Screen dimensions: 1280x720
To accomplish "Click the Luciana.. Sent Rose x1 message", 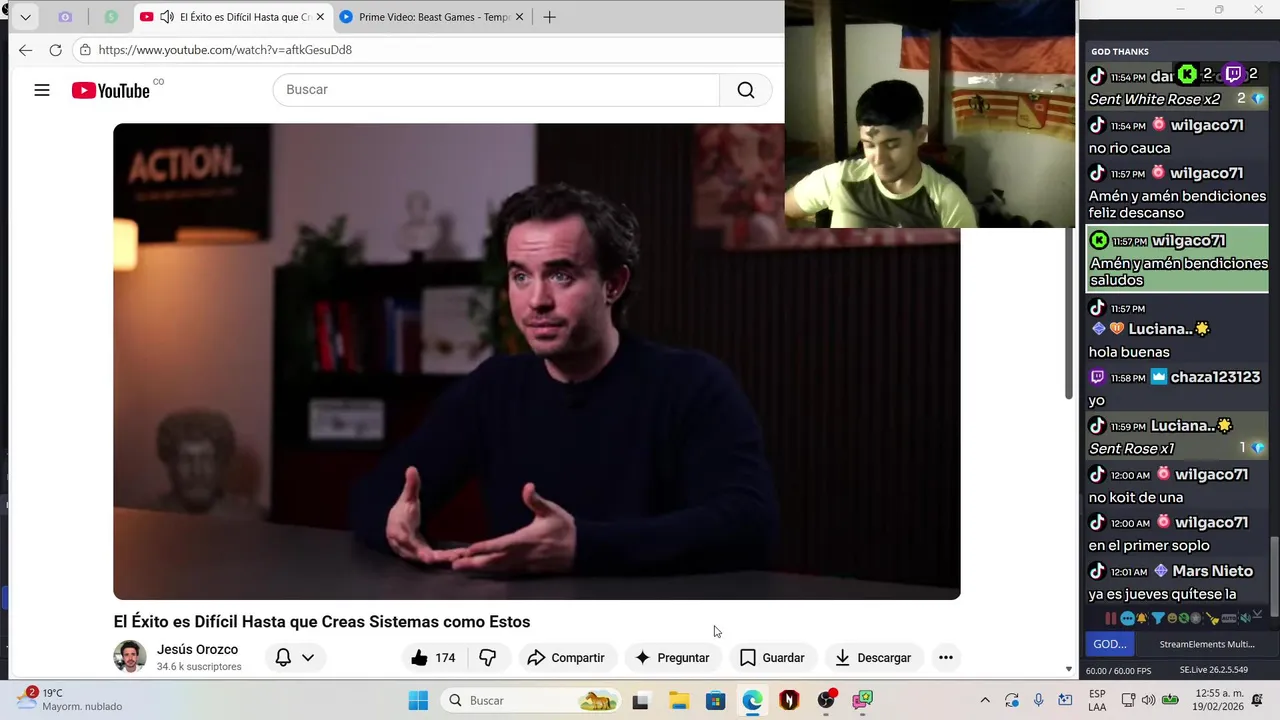I will [x=1177, y=437].
